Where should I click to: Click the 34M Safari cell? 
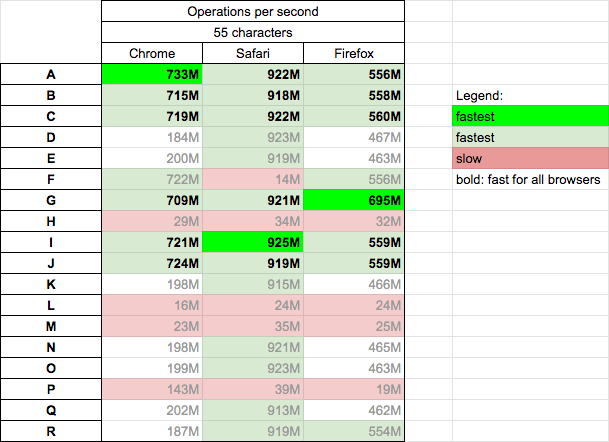pyautogui.click(x=253, y=221)
